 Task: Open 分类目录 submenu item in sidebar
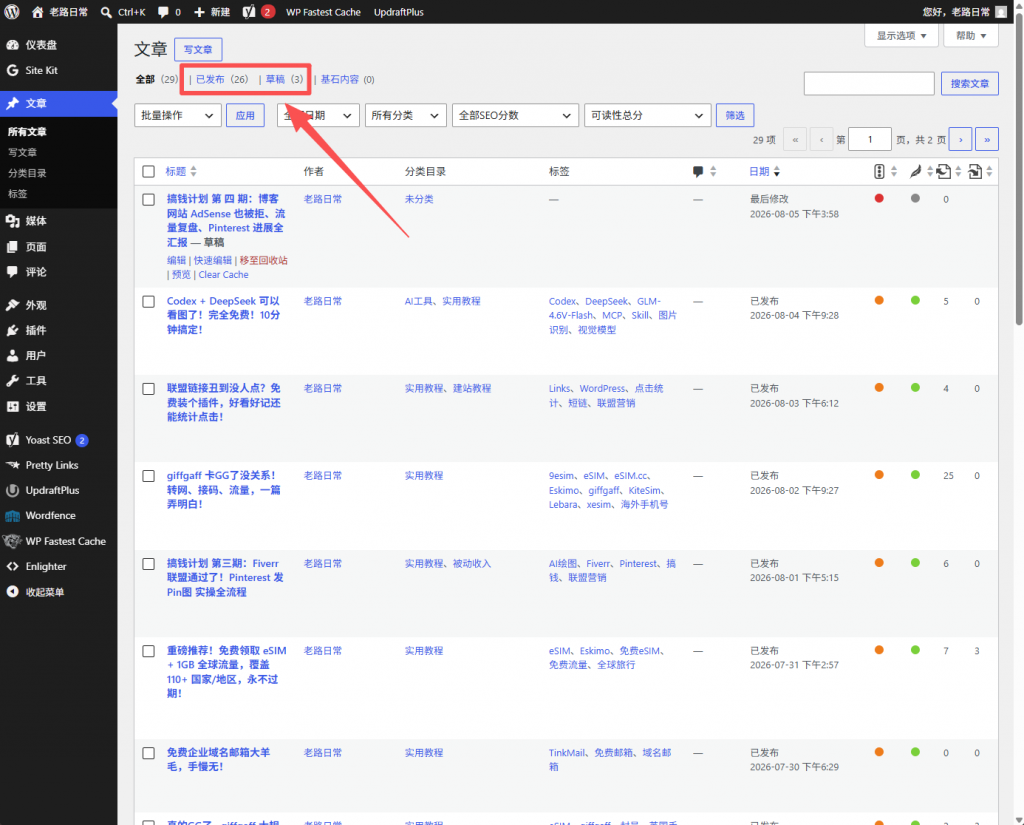27,173
